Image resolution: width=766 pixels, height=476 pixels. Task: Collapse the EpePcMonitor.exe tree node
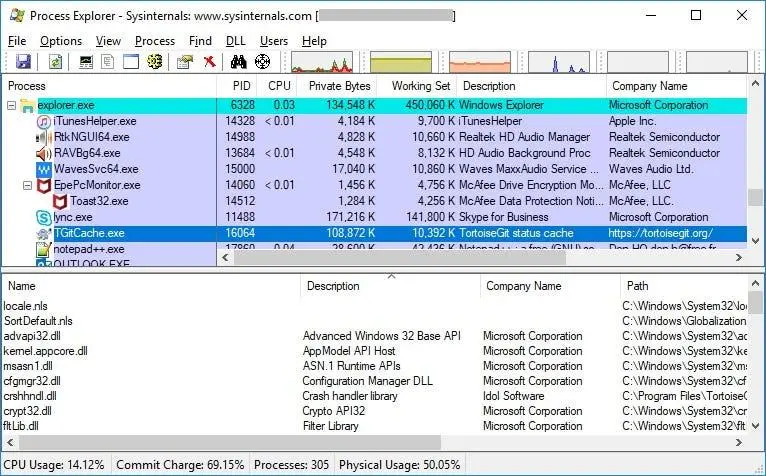(27, 185)
